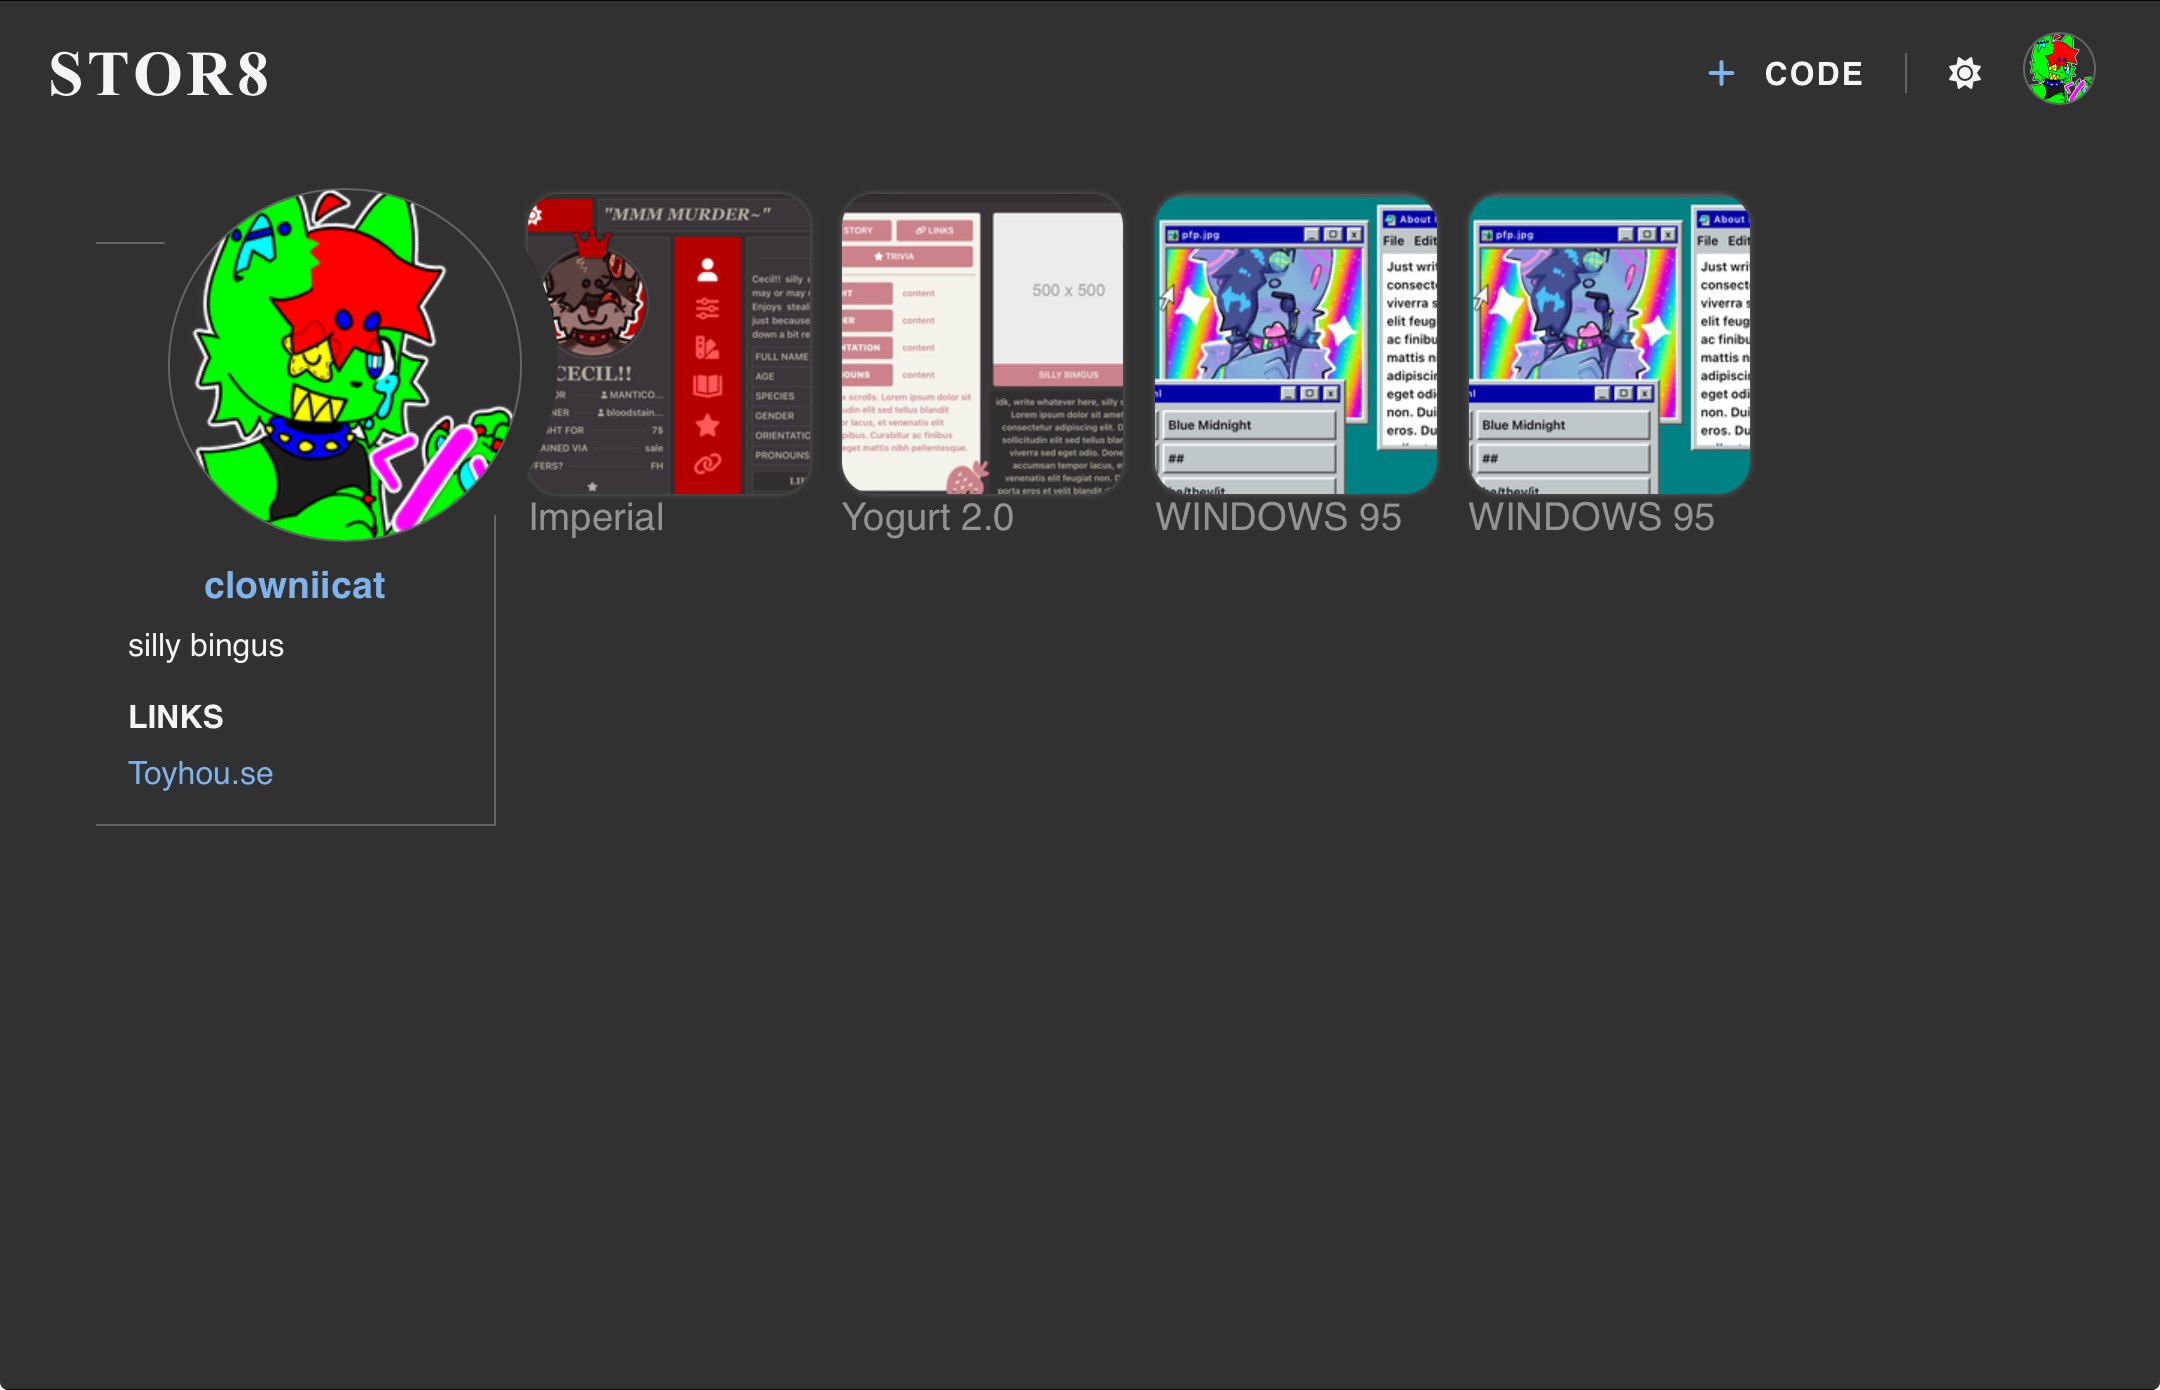Viewport: 2160px width, 1390px height.
Task: Click the palette icon in Imperial template sidebar
Action: tap(708, 348)
